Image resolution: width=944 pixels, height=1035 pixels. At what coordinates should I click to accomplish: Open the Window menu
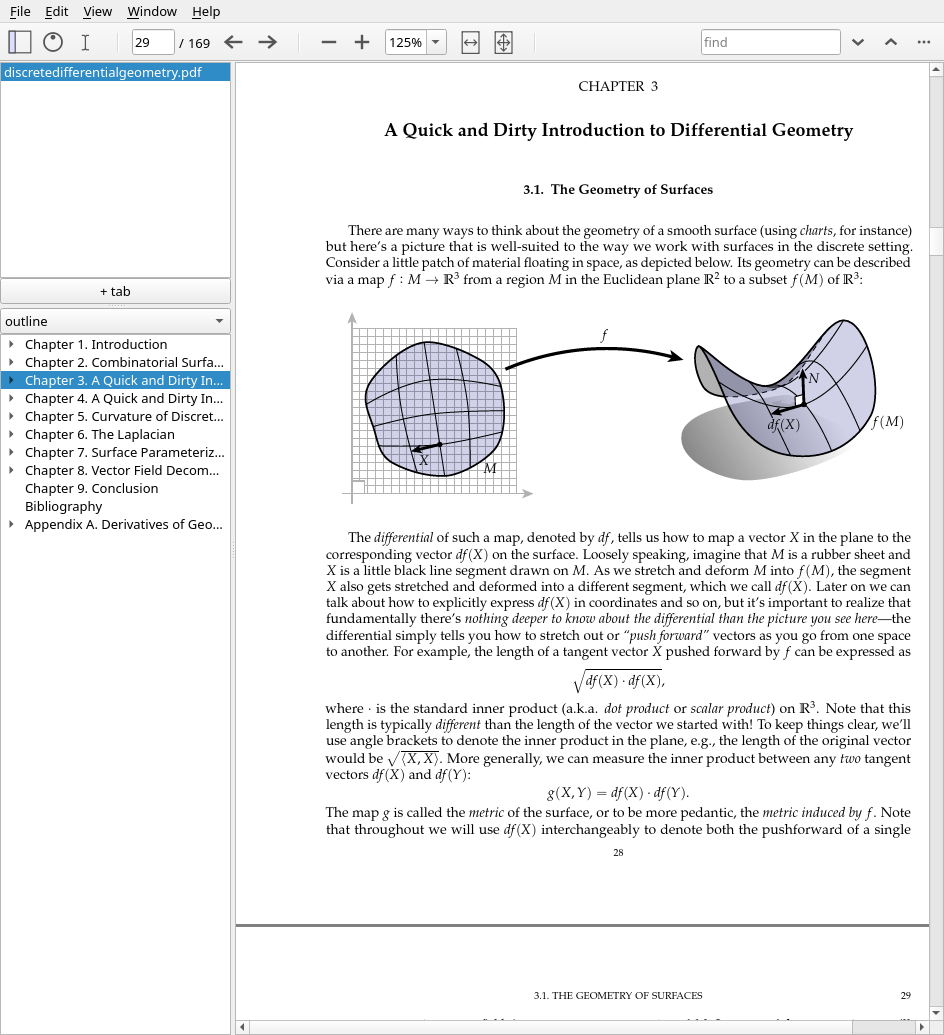coord(152,11)
